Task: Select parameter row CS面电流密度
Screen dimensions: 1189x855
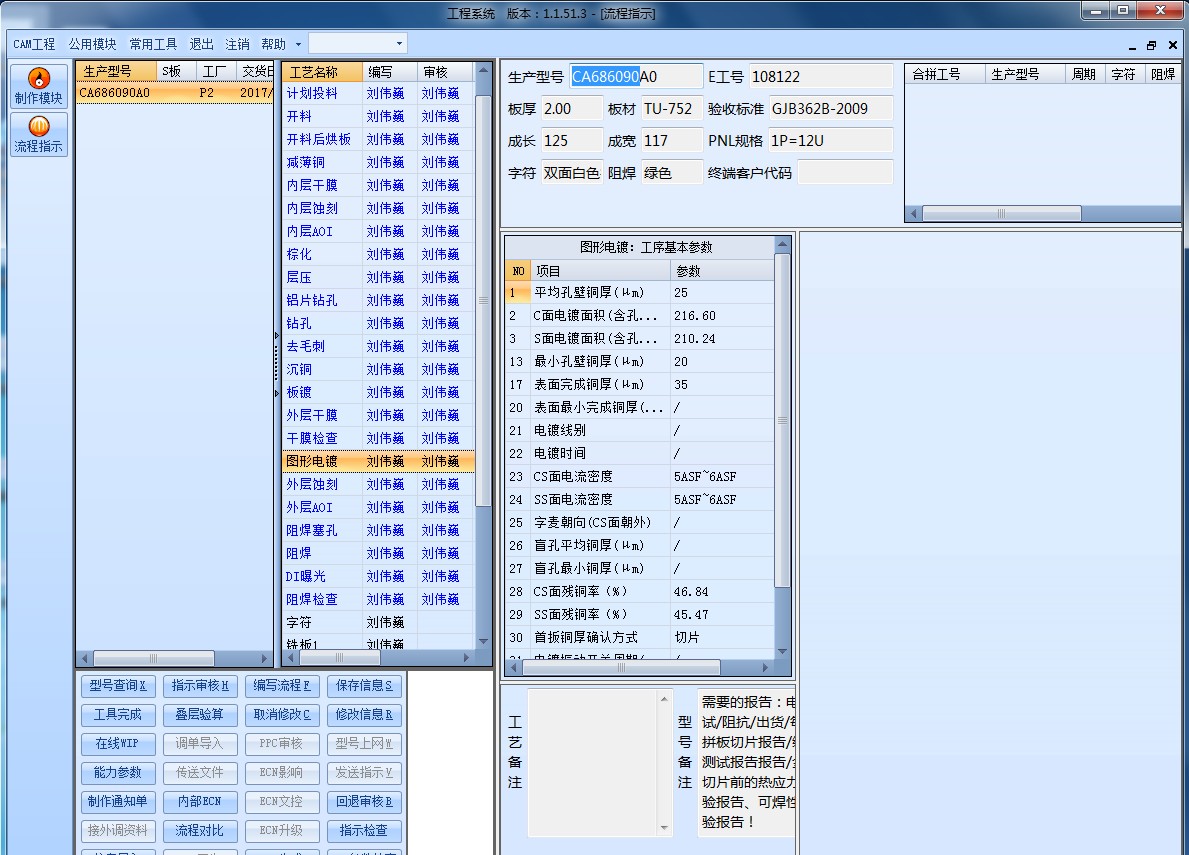Action: pos(639,477)
